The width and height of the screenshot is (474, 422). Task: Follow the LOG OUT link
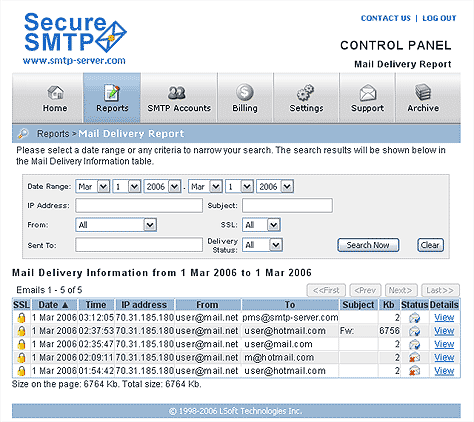[439, 18]
